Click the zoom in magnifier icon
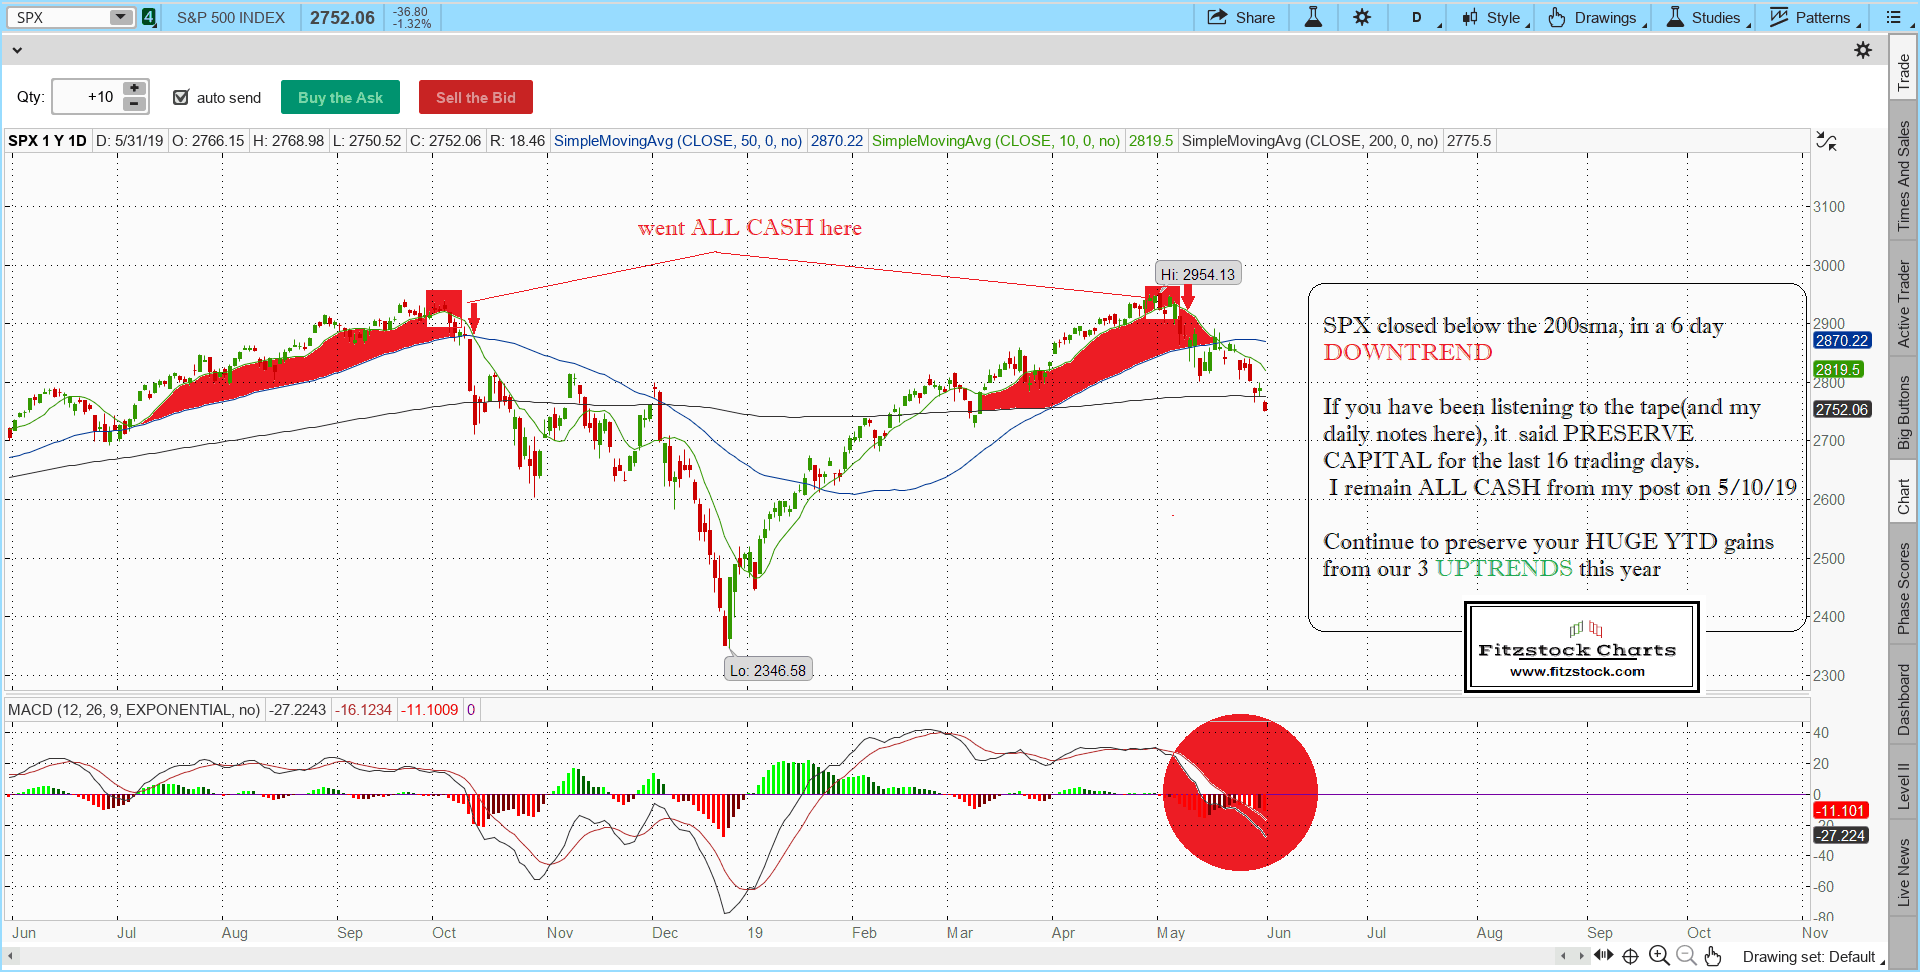The width and height of the screenshot is (1920, 972). click(1659, 956)
